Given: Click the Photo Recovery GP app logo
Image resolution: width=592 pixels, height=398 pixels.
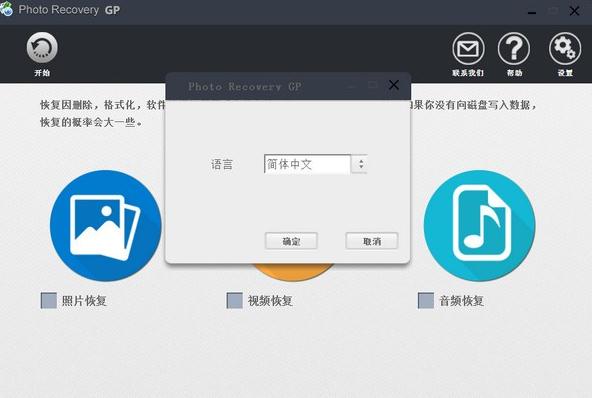Looking at the screenshot, I should [x=6, y=9].
